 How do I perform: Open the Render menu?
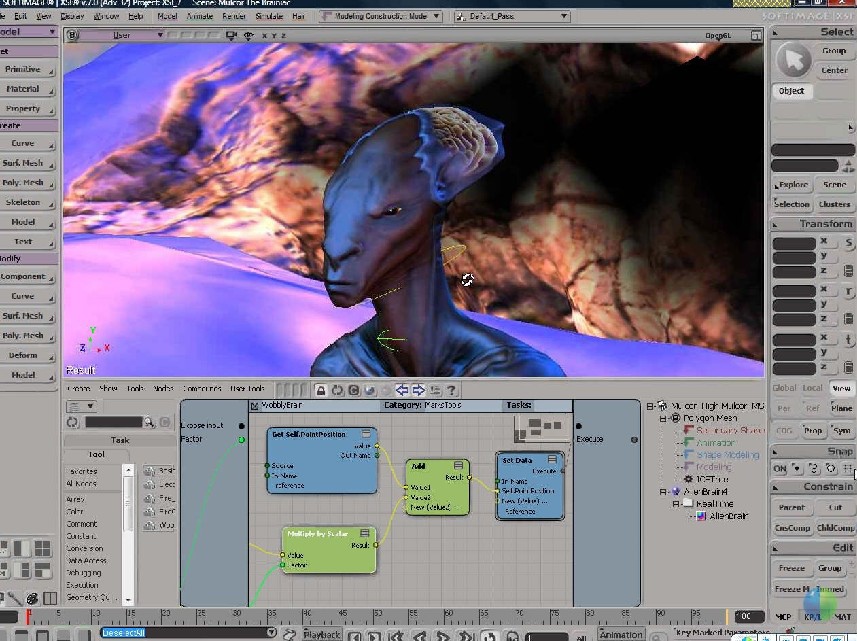point(234,16)
